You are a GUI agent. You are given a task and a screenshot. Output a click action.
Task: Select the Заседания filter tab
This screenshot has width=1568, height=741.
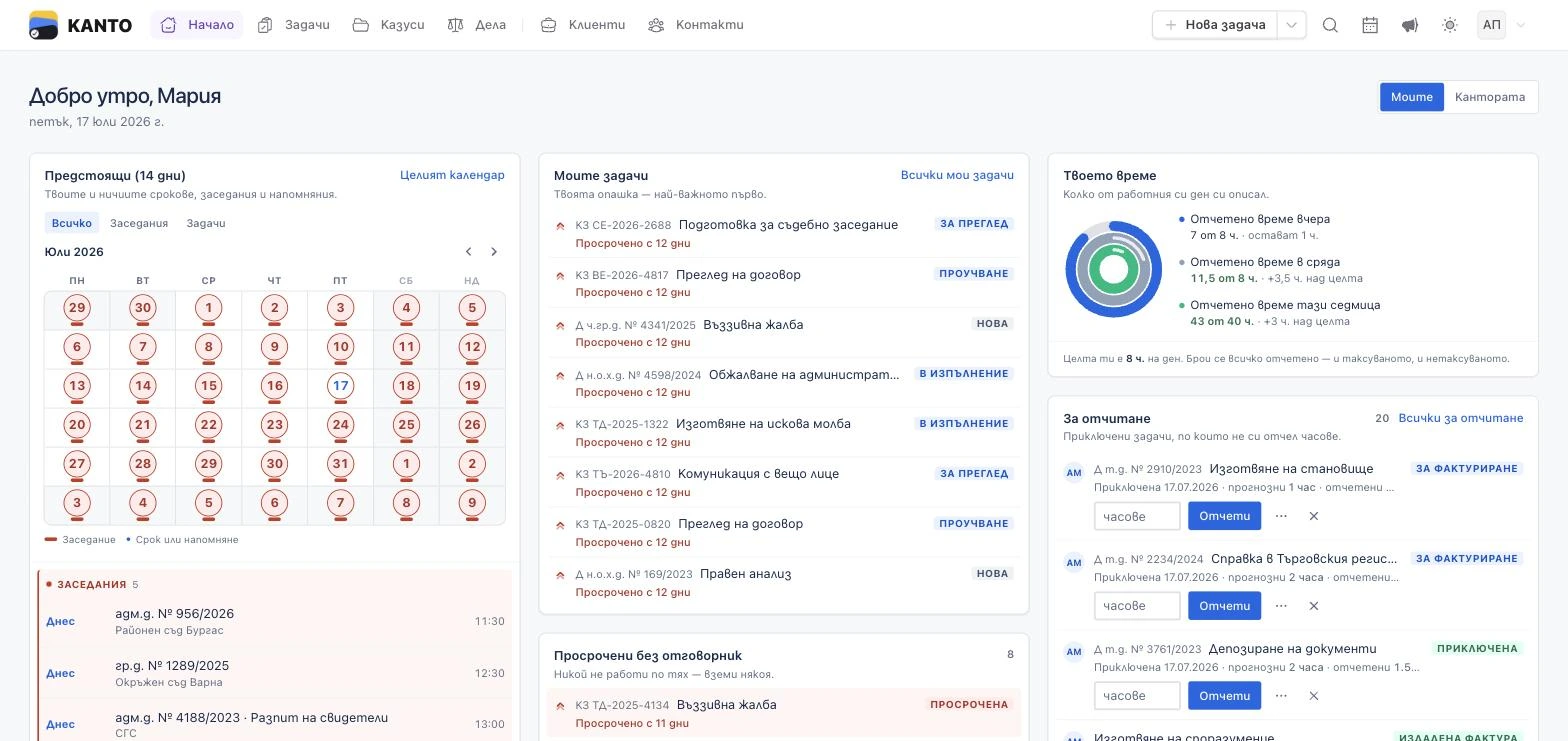click(x=139, y=223)
